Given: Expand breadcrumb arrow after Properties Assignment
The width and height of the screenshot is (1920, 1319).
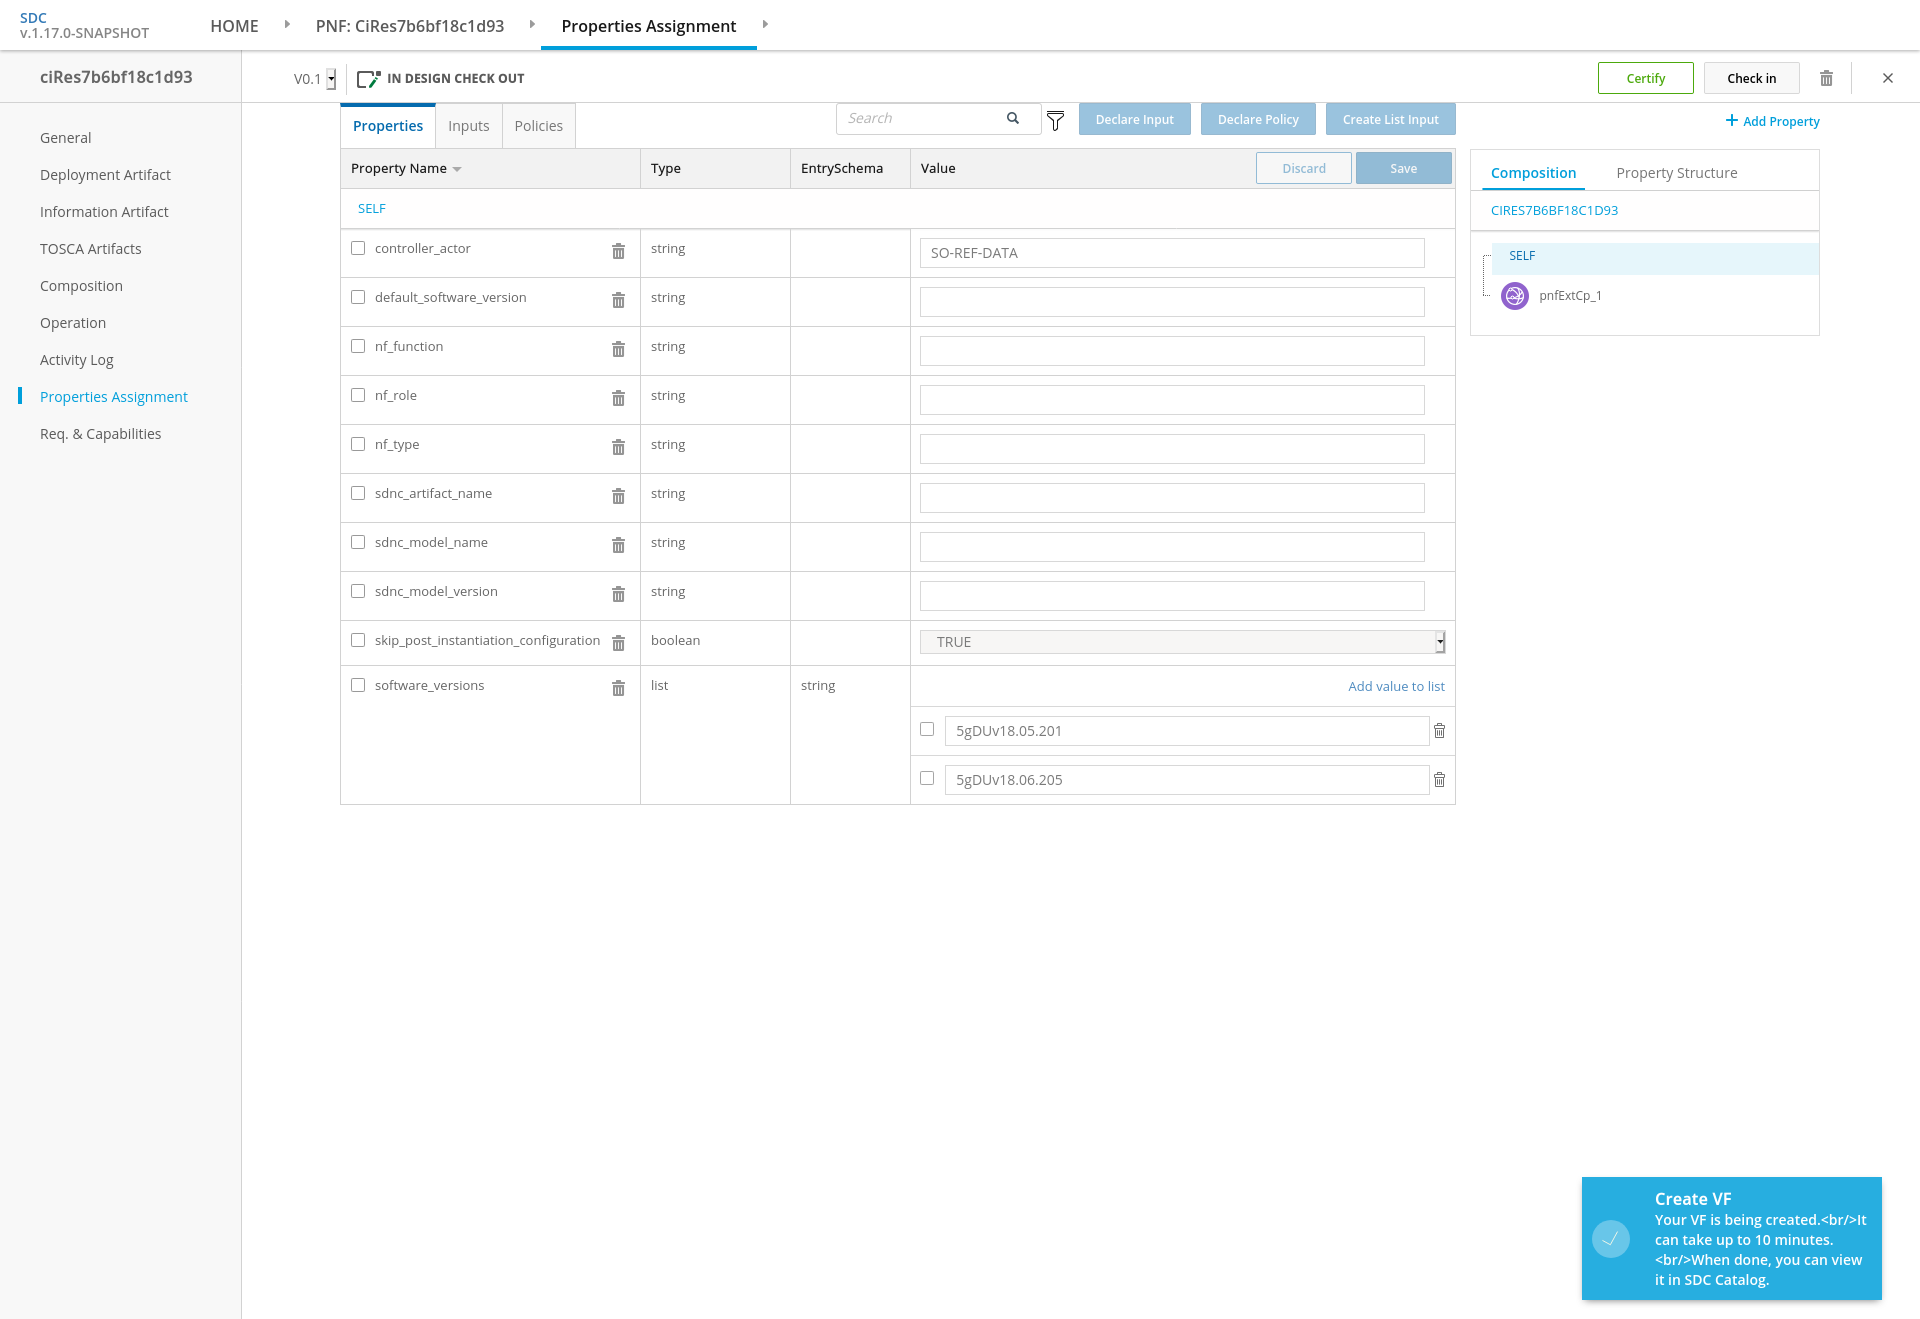Looking at the screenshot, I should click(x=765, y=24).
